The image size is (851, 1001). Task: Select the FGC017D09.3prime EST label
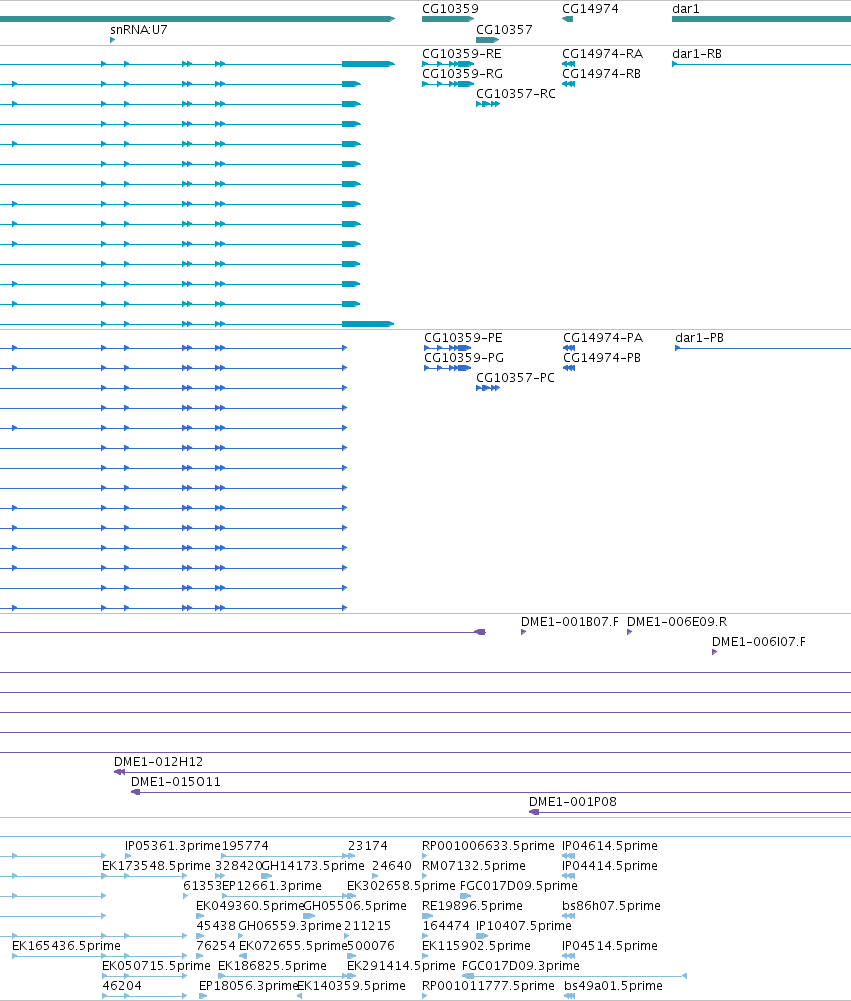[520, 966]
